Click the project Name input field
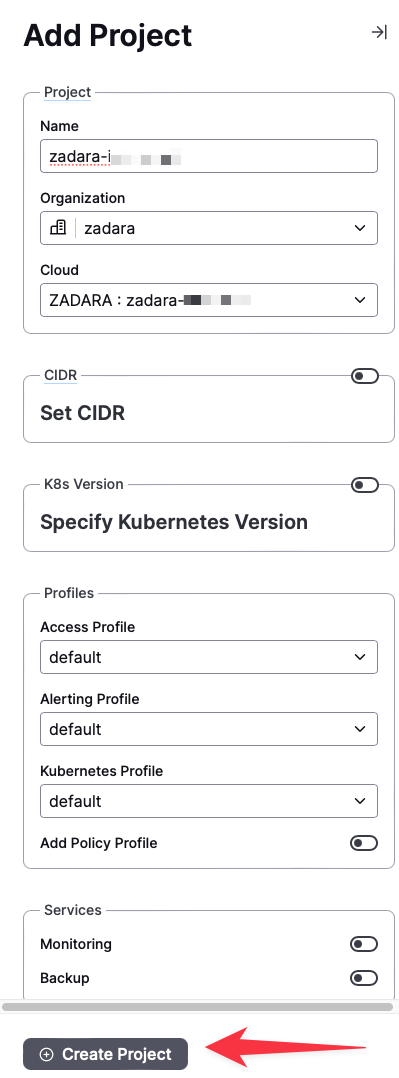Viewport: 399px width, 1078px height. click(209, 156)
